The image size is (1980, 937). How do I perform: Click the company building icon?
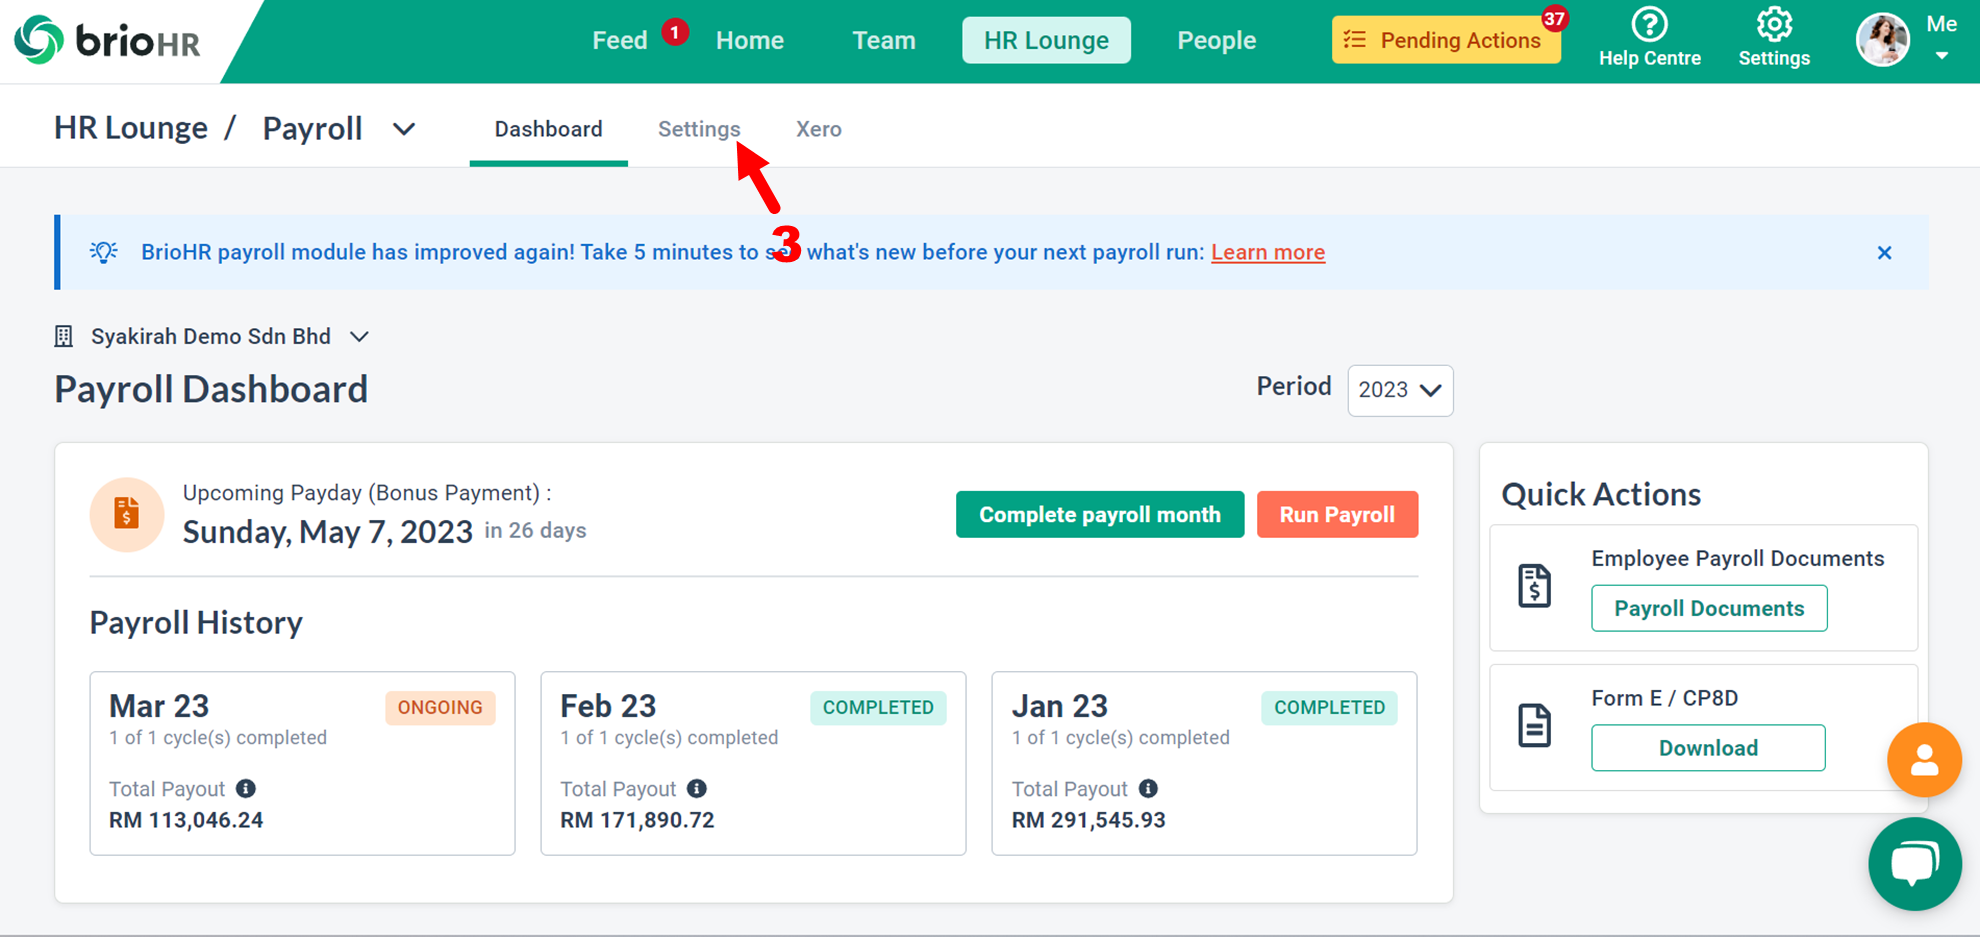pos(64,336)
